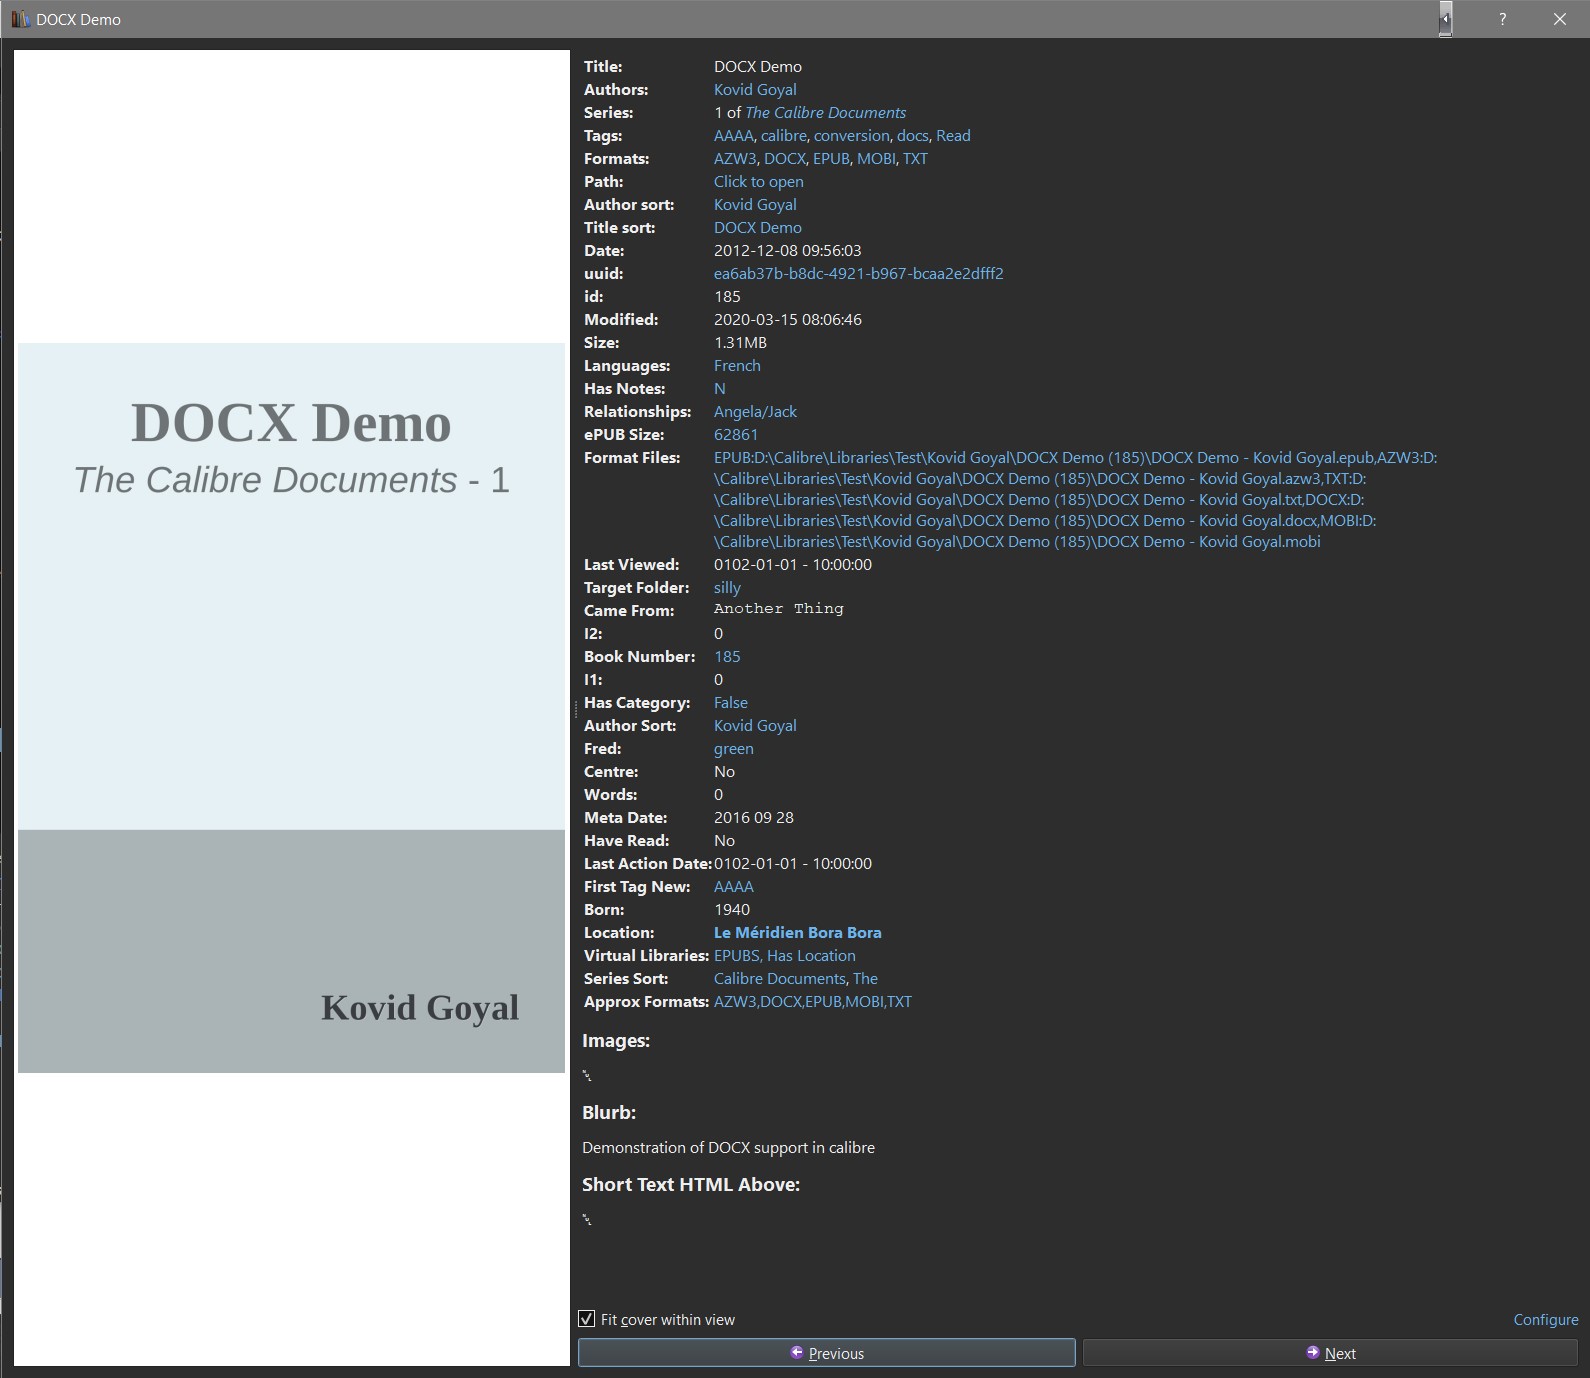The height and width of the screenshot is (1378, 1590).
Task: Click the 185 value in the id row
Action: (727, 297)
